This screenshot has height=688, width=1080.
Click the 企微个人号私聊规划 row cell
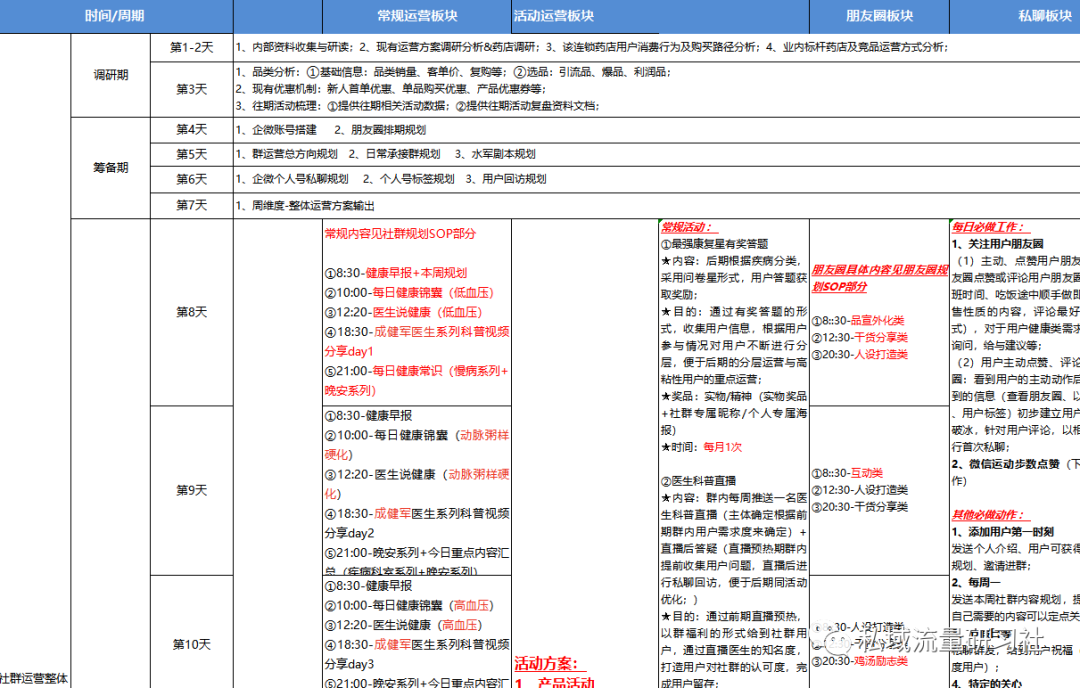[656, 179]
